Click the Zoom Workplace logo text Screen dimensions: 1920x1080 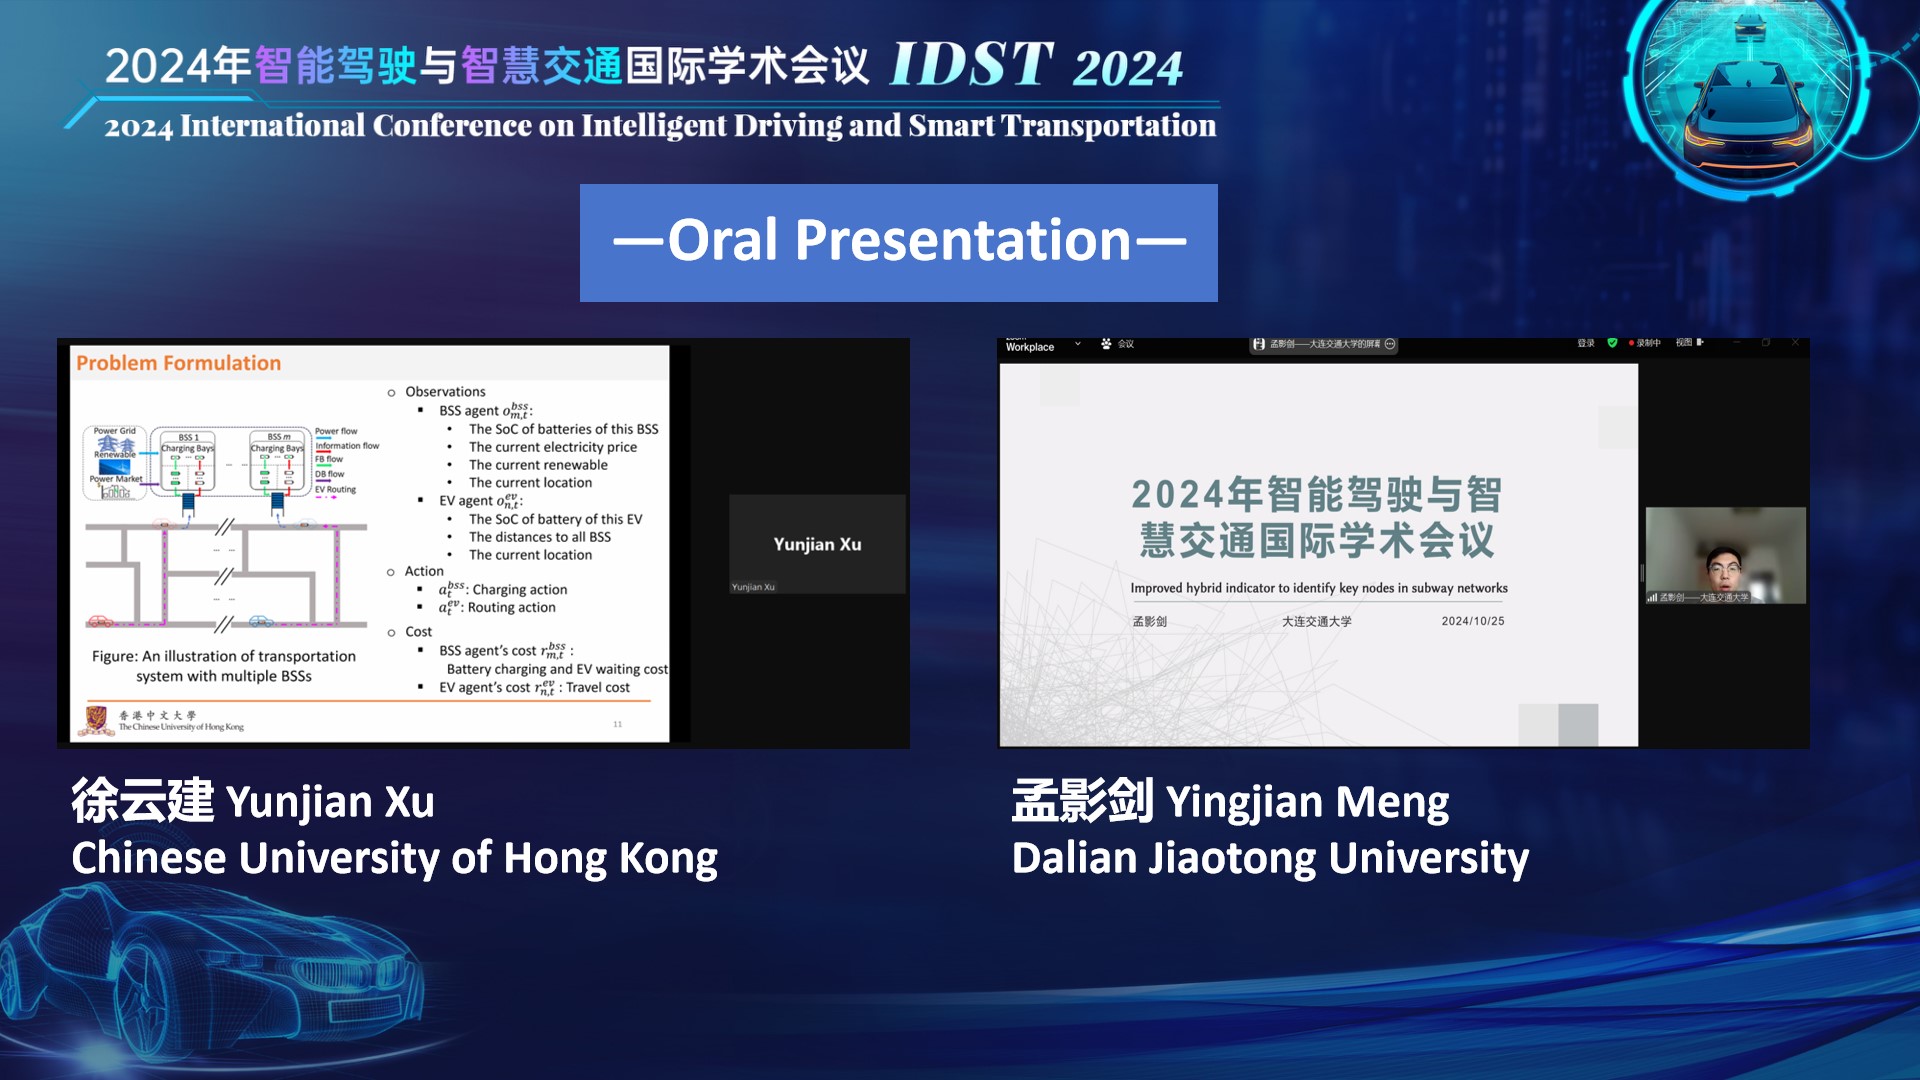[1030, 346]
